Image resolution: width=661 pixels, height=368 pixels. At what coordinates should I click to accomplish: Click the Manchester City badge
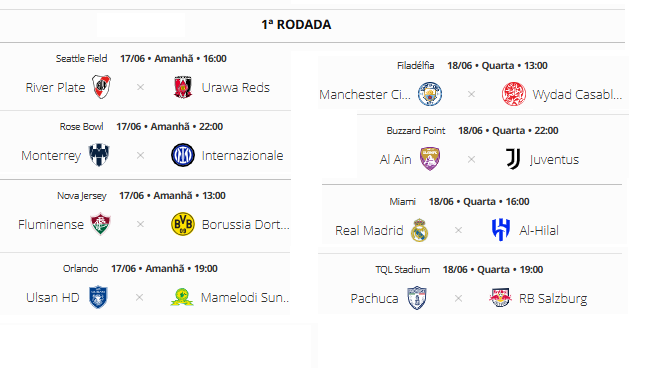(430, 94)
